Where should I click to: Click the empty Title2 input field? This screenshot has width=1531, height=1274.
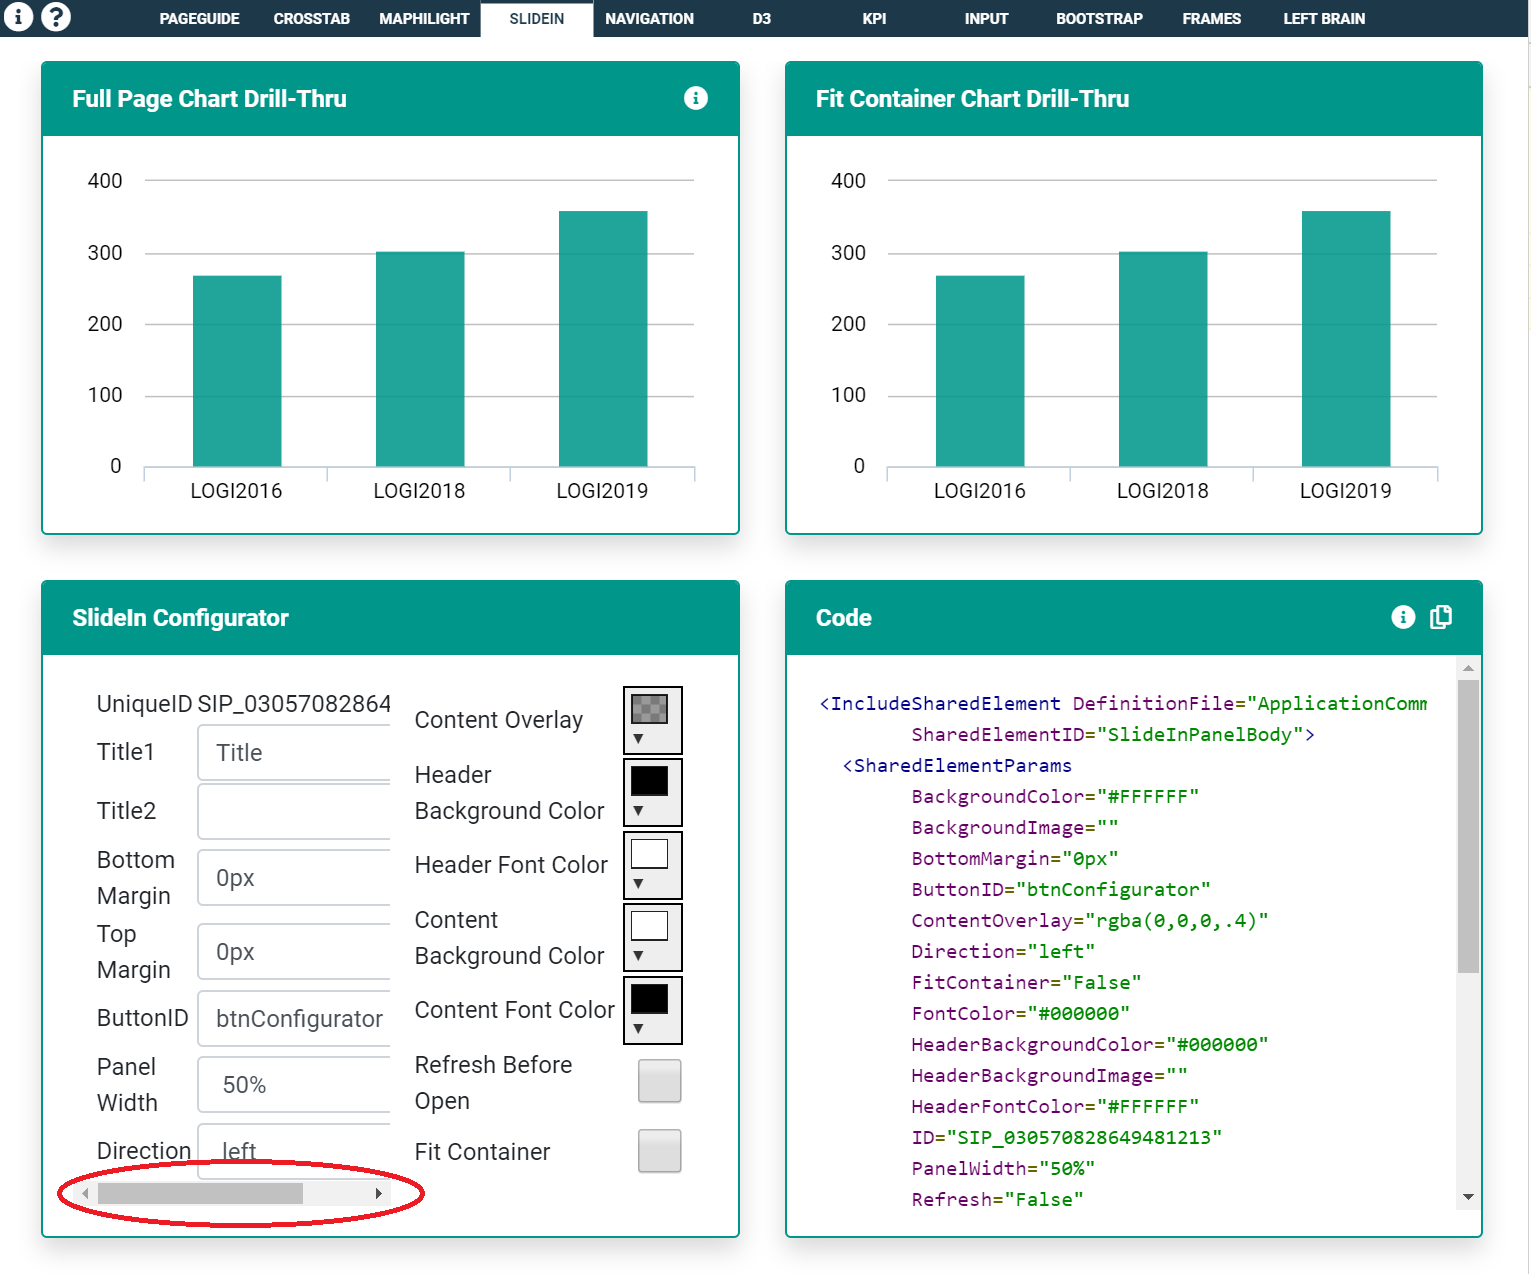click(x=294, y=811)
